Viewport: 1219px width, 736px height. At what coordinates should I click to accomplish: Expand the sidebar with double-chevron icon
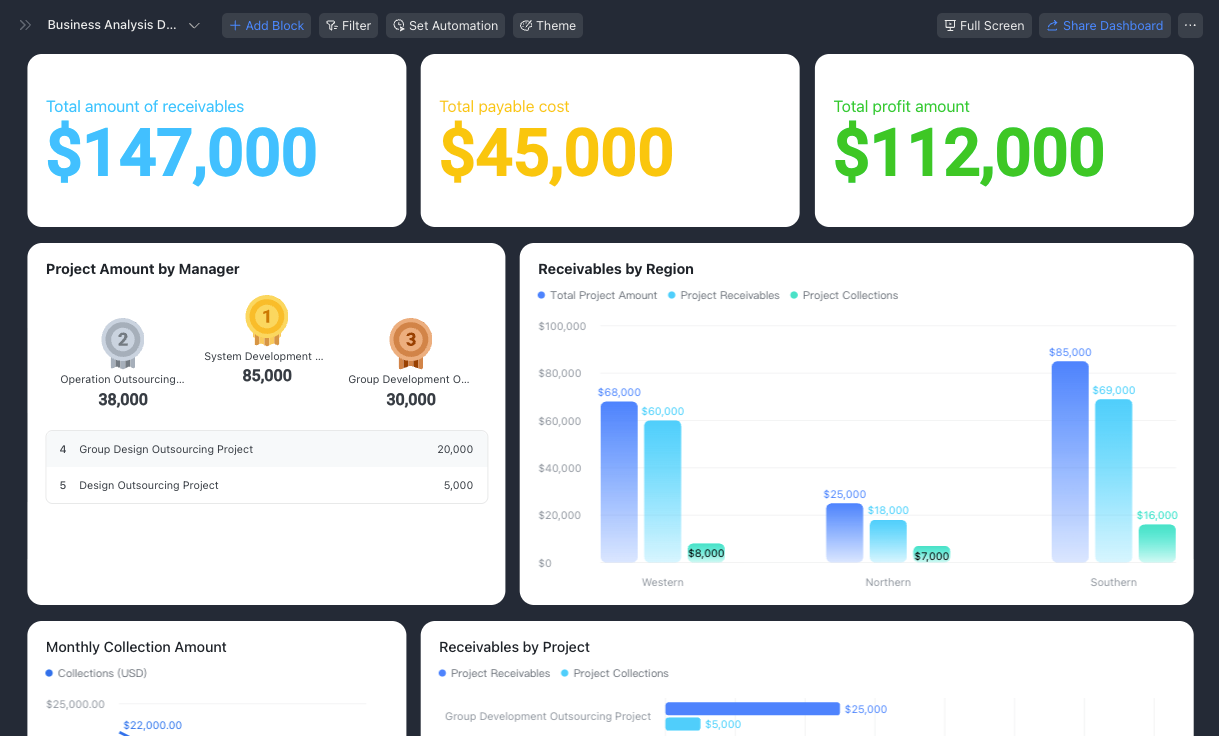tap(25, 25)
